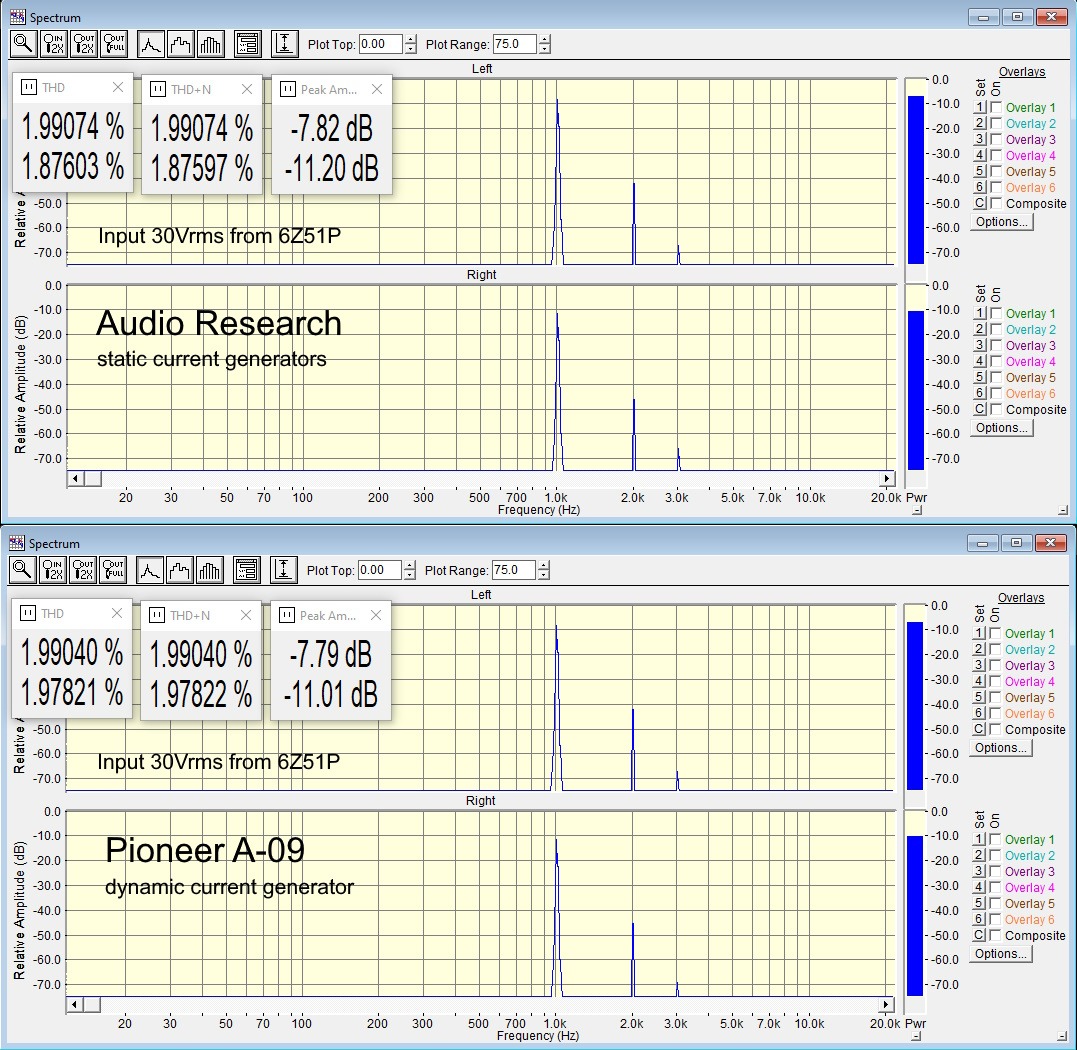Enable Composite checkbox for Audio Research Left channel
This screenshot has height=1050, width=1077.
click(x=996, y=203)
